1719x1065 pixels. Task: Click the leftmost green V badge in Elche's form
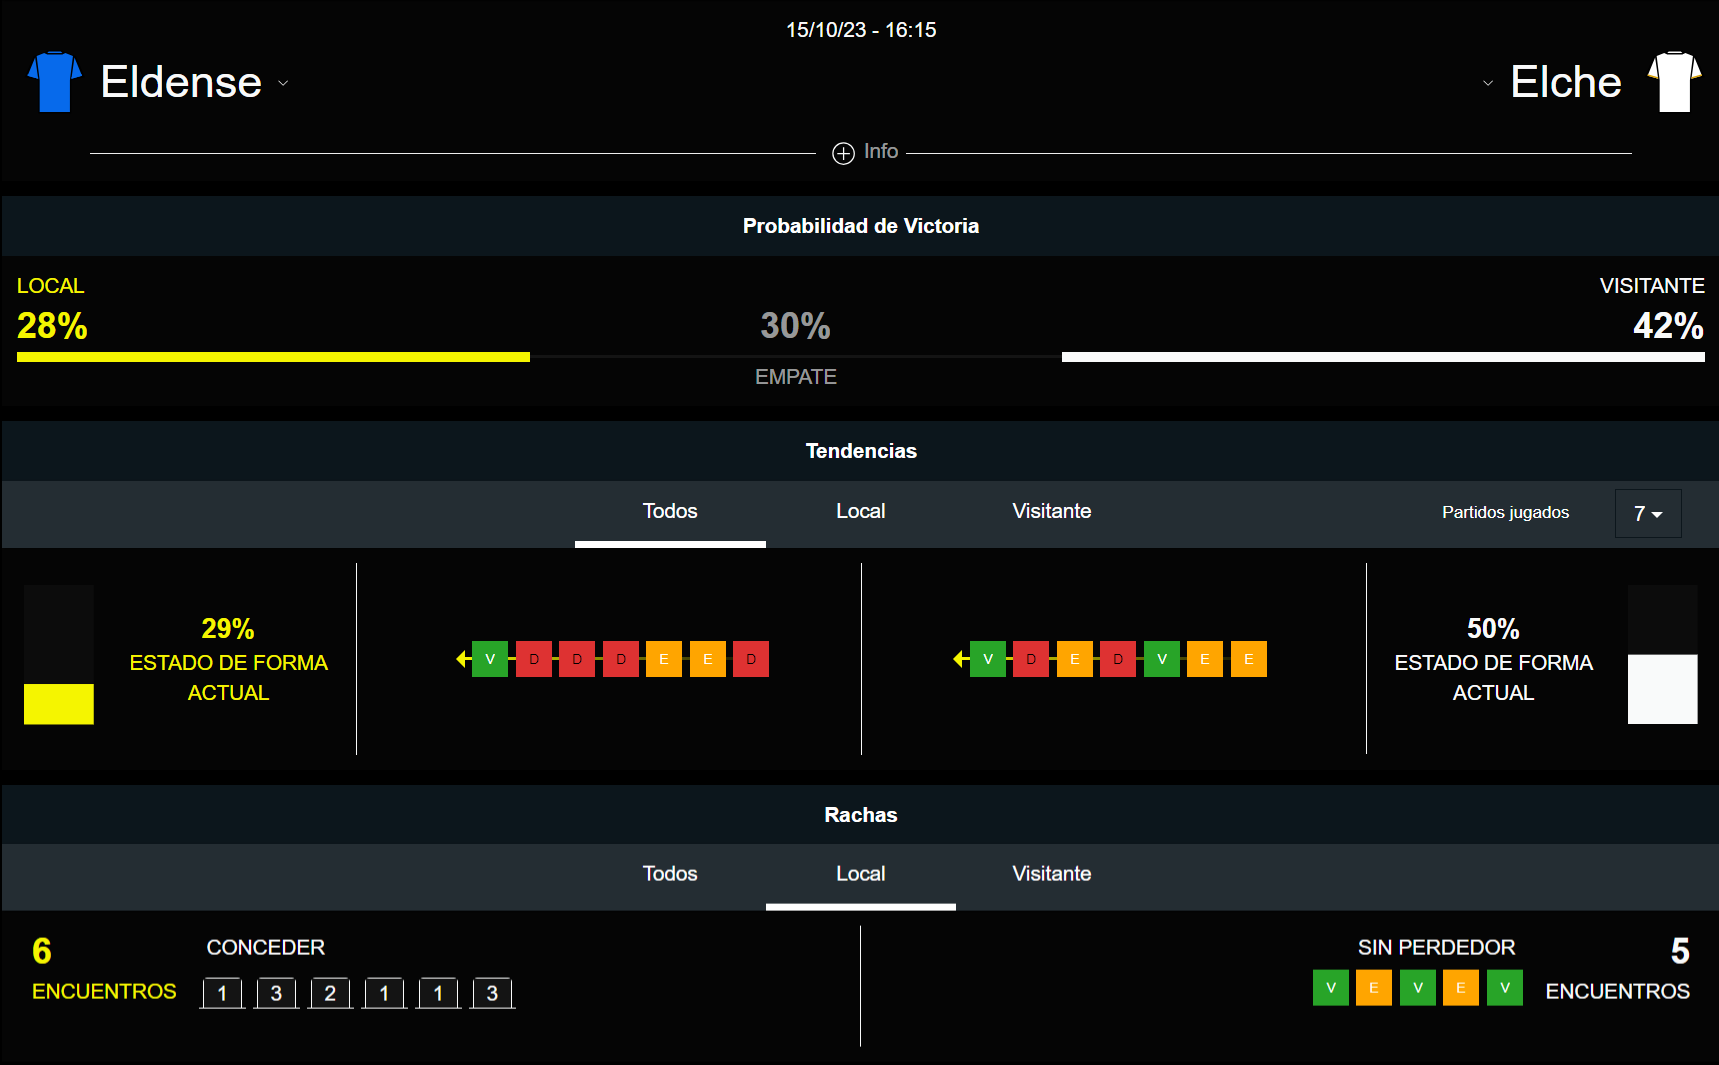click(x=988, y=659)
